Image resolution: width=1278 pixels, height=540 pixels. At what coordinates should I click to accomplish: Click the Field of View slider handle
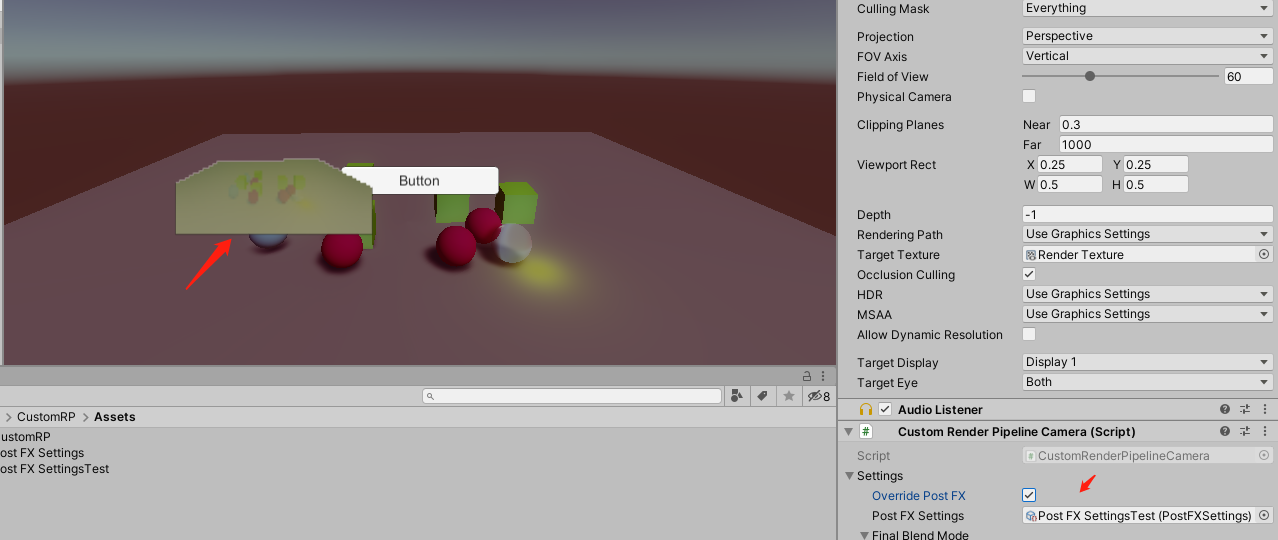click(x=1090, y=76)
